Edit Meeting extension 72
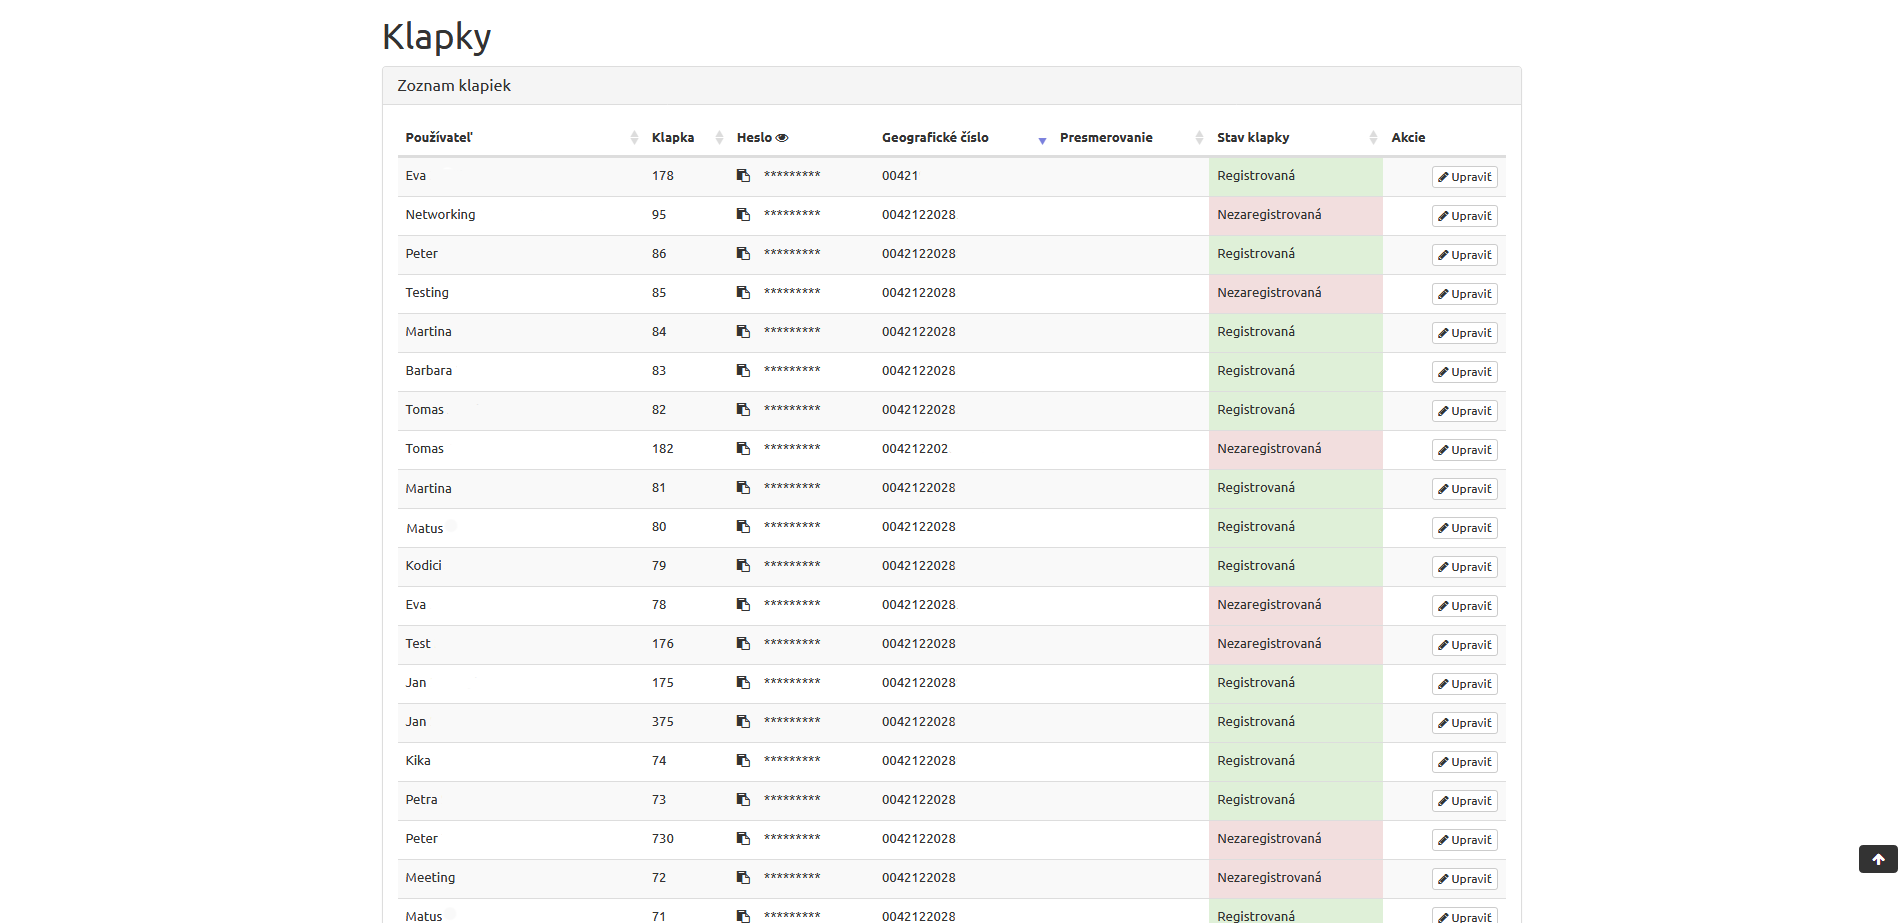 point(1465,879)
